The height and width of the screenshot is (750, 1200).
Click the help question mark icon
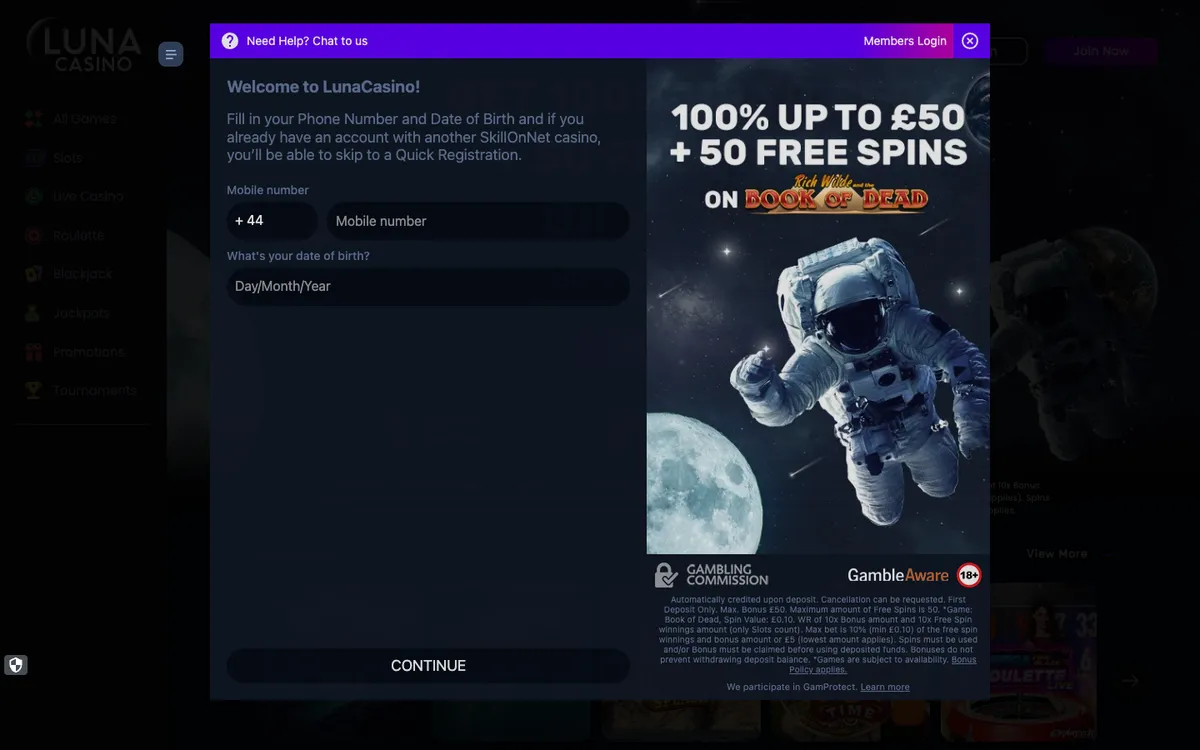tap(230, 41)
